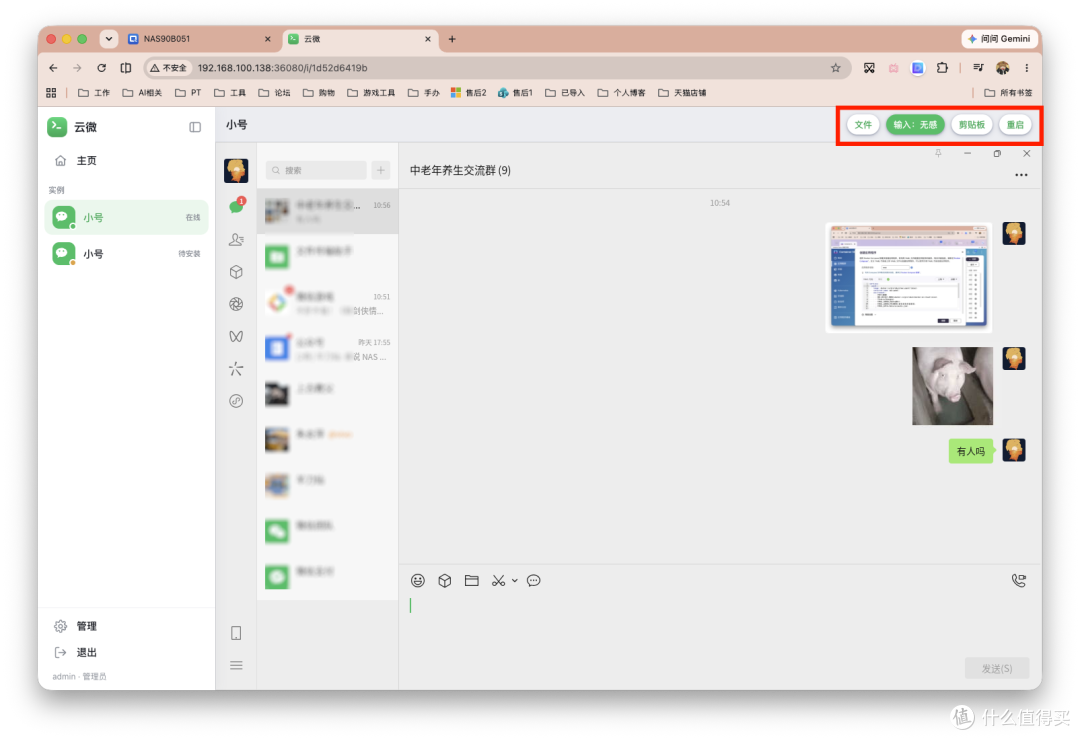Open the contacts icon in WeChat sidebar
1080x740 pixels.
(236, 239)
